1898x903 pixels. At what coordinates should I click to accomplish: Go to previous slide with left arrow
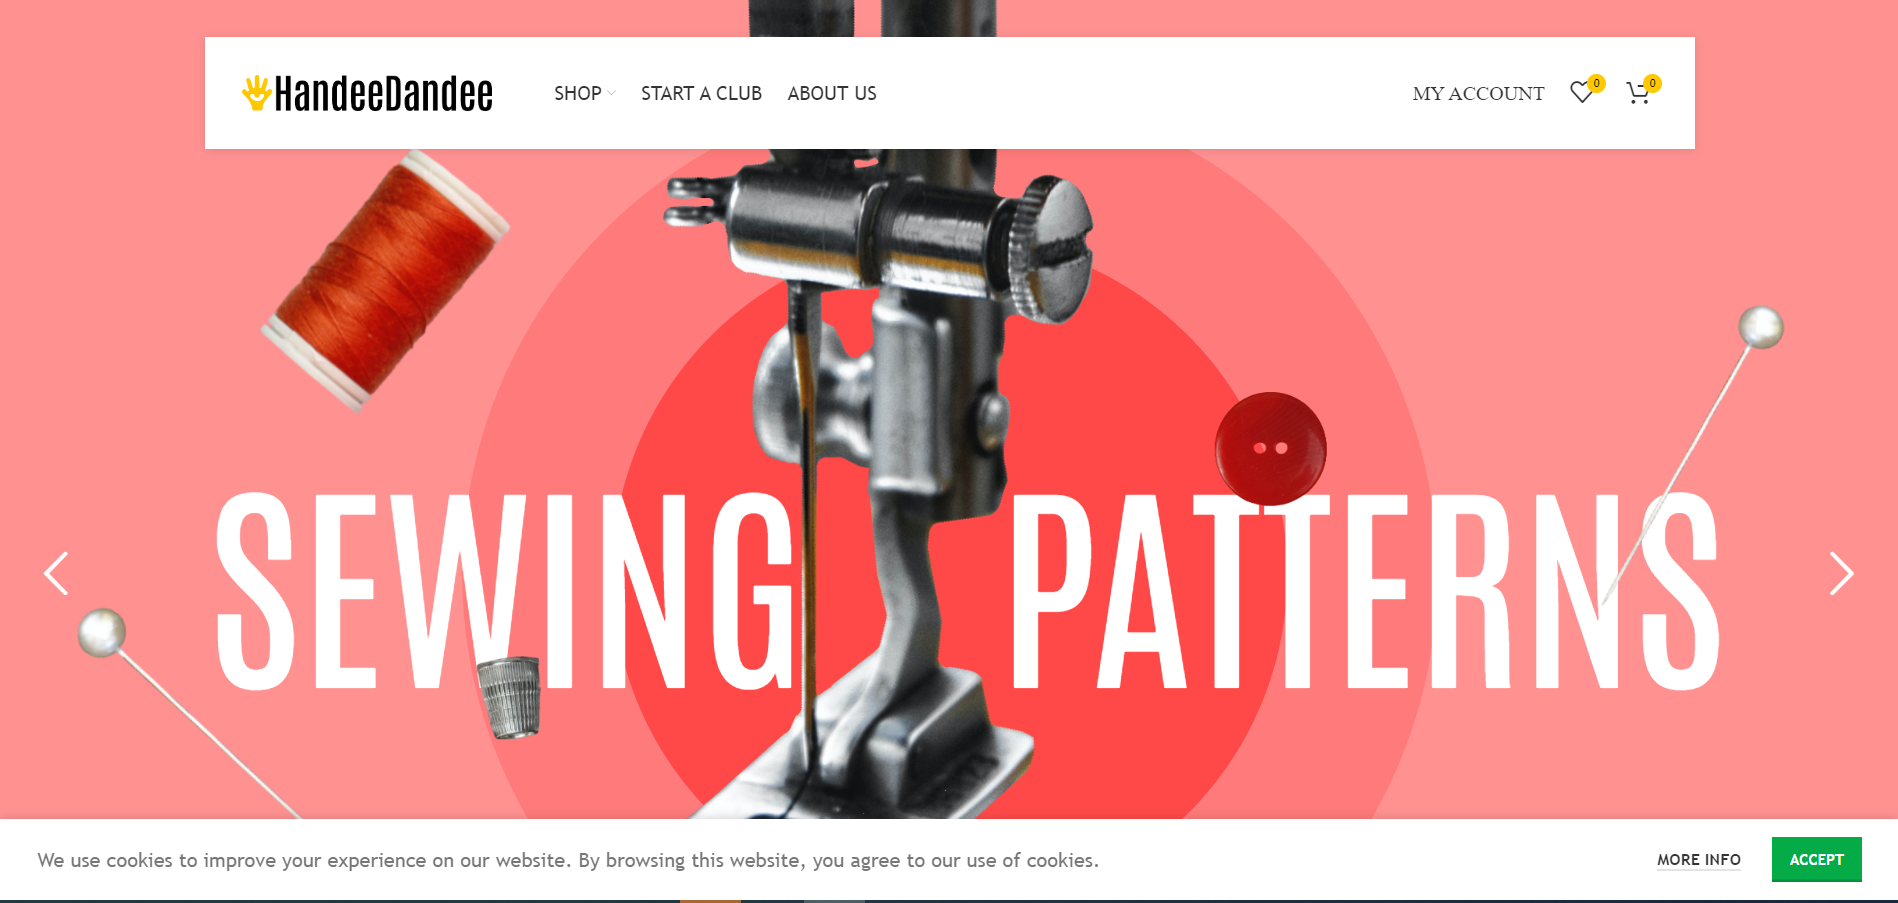point(56,573)
